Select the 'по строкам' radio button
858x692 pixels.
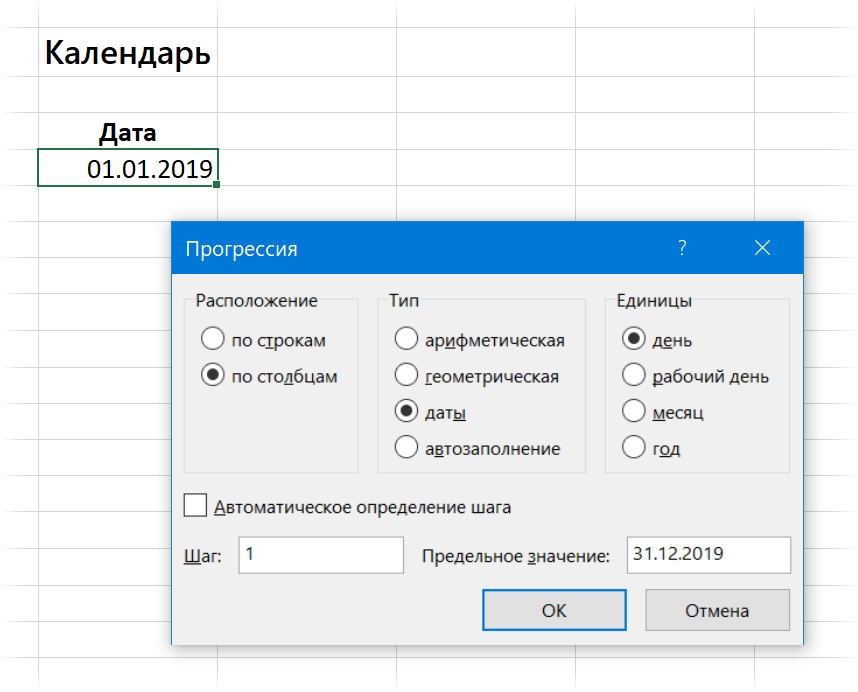pos(212,339)
